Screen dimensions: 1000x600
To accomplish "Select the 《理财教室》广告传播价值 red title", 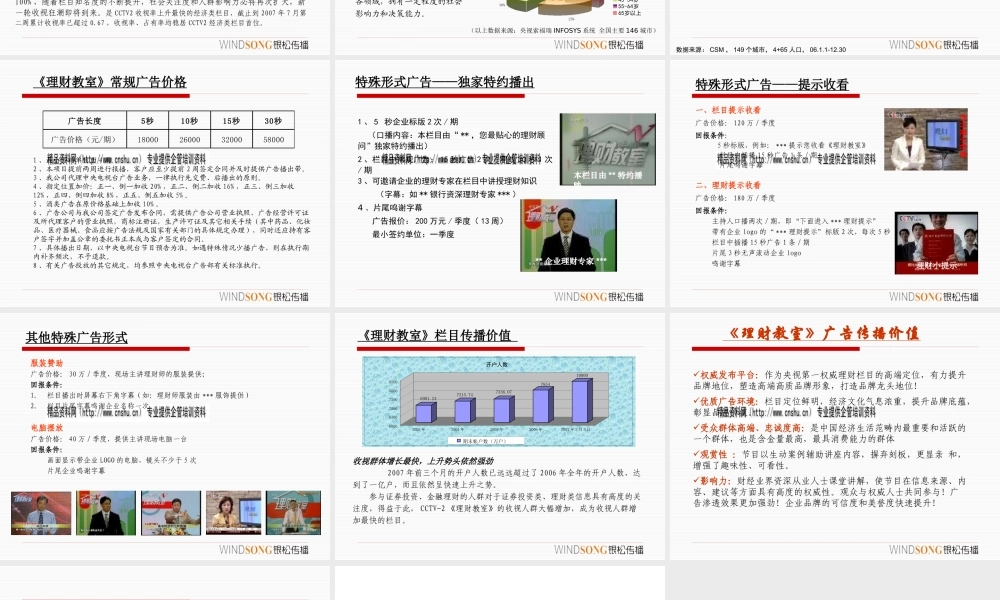I will (x=823, y=333).
